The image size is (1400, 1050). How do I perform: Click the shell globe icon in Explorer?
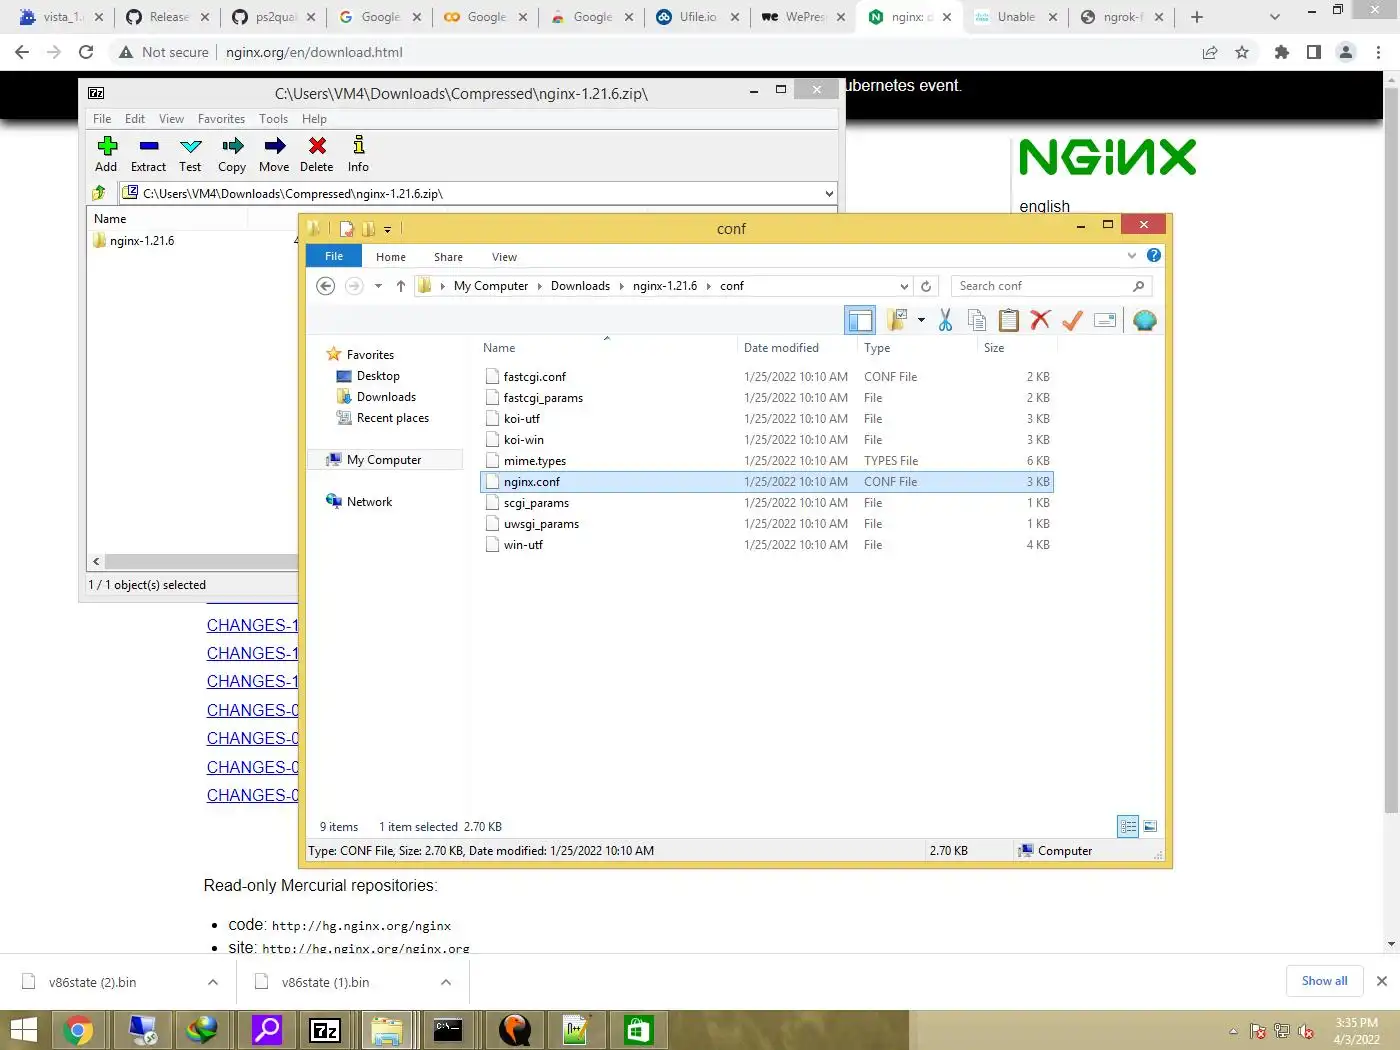pos(1145,320)
